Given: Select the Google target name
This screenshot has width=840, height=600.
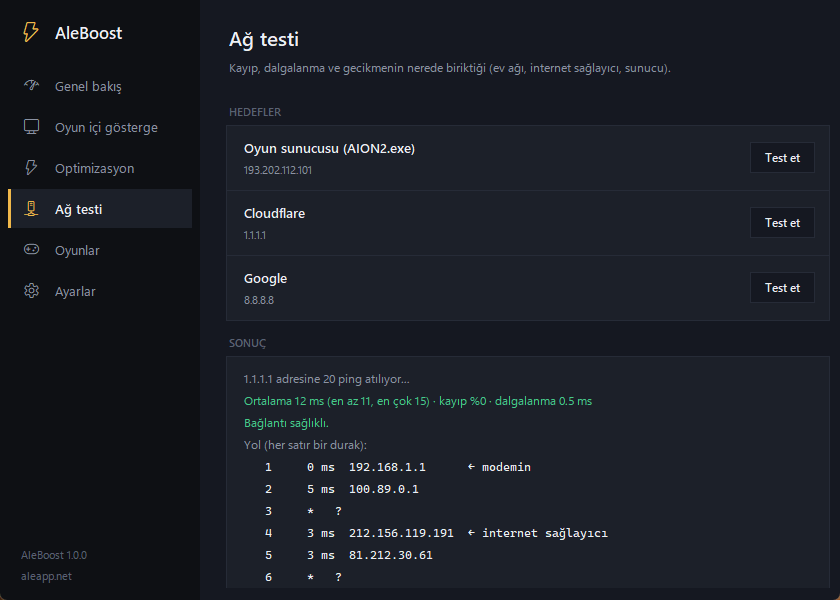Looking at the screenshot, I should click(265, 279).
